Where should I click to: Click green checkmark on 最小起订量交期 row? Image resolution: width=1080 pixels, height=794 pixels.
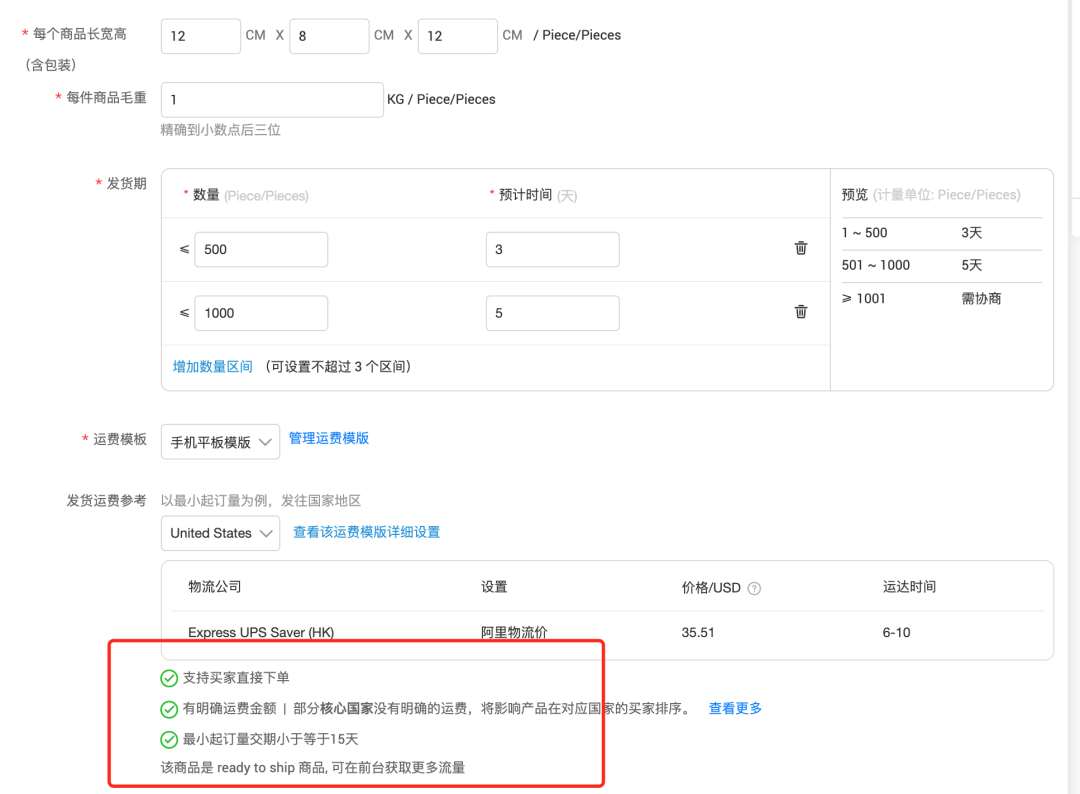[169, 740]
